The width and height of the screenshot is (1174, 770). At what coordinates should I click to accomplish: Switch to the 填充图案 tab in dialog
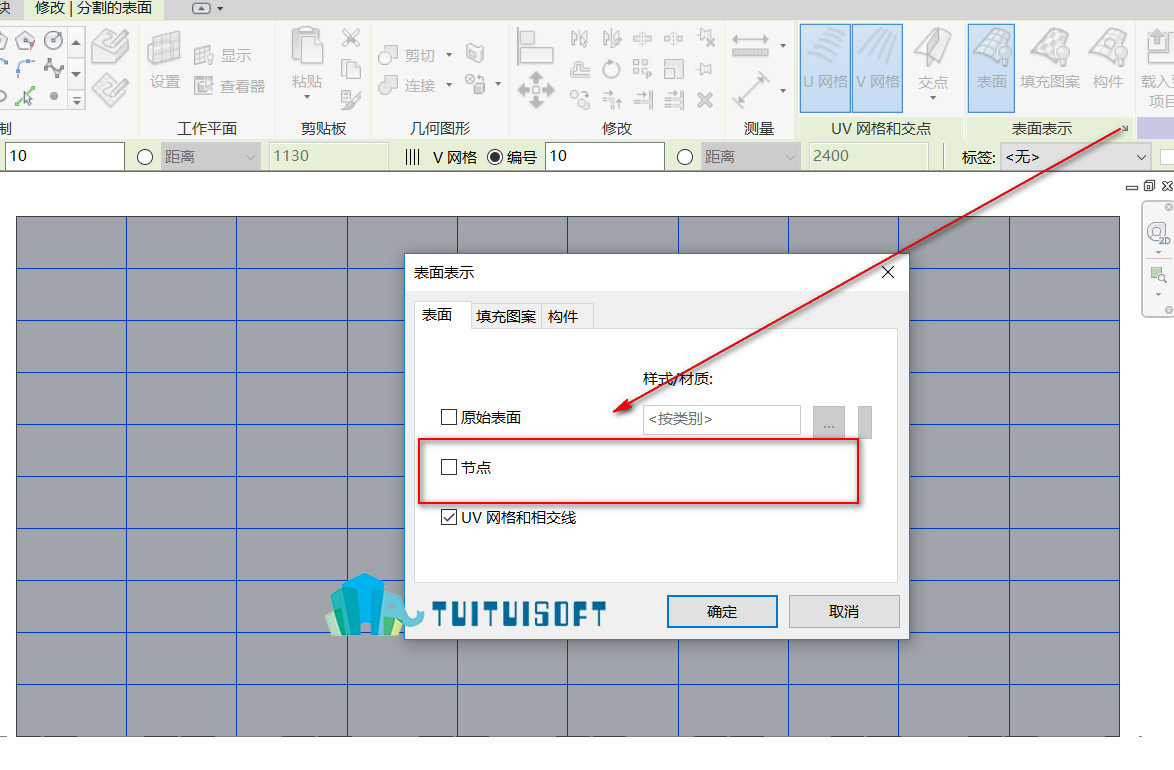click(x=506, y=317)
